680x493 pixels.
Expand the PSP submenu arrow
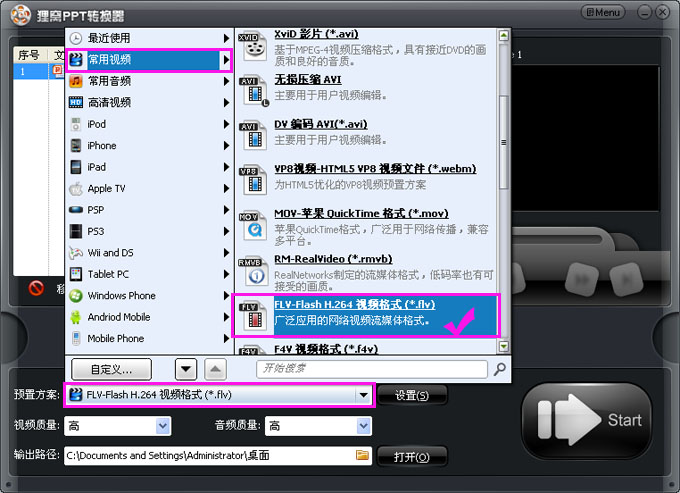pos(226,210)
